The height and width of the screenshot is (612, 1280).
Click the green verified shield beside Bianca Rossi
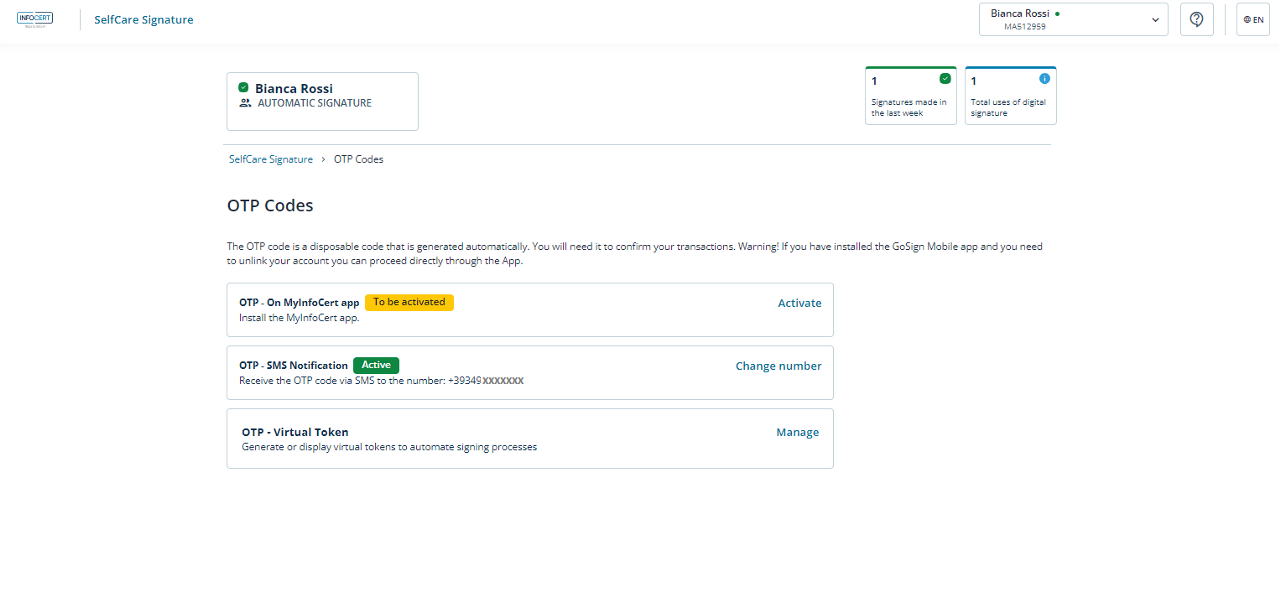(x=244, y=88)
